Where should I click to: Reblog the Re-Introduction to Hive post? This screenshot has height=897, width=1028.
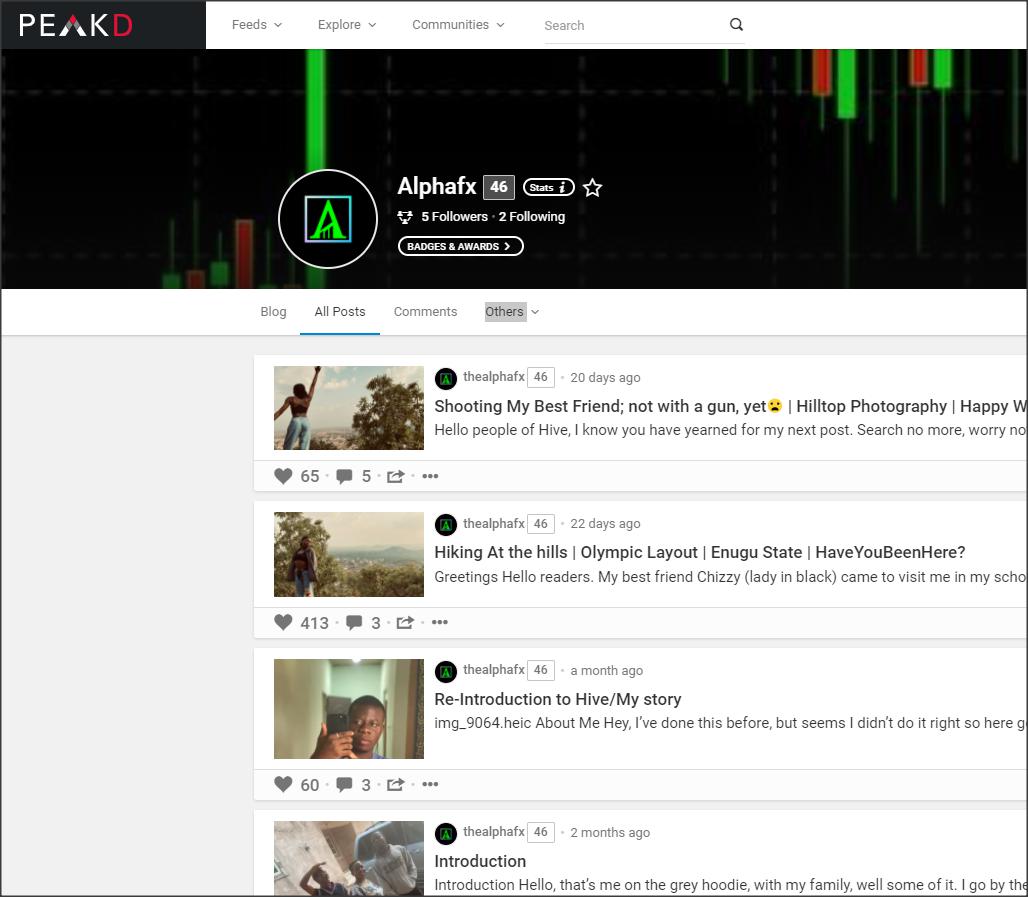(395, 784)
